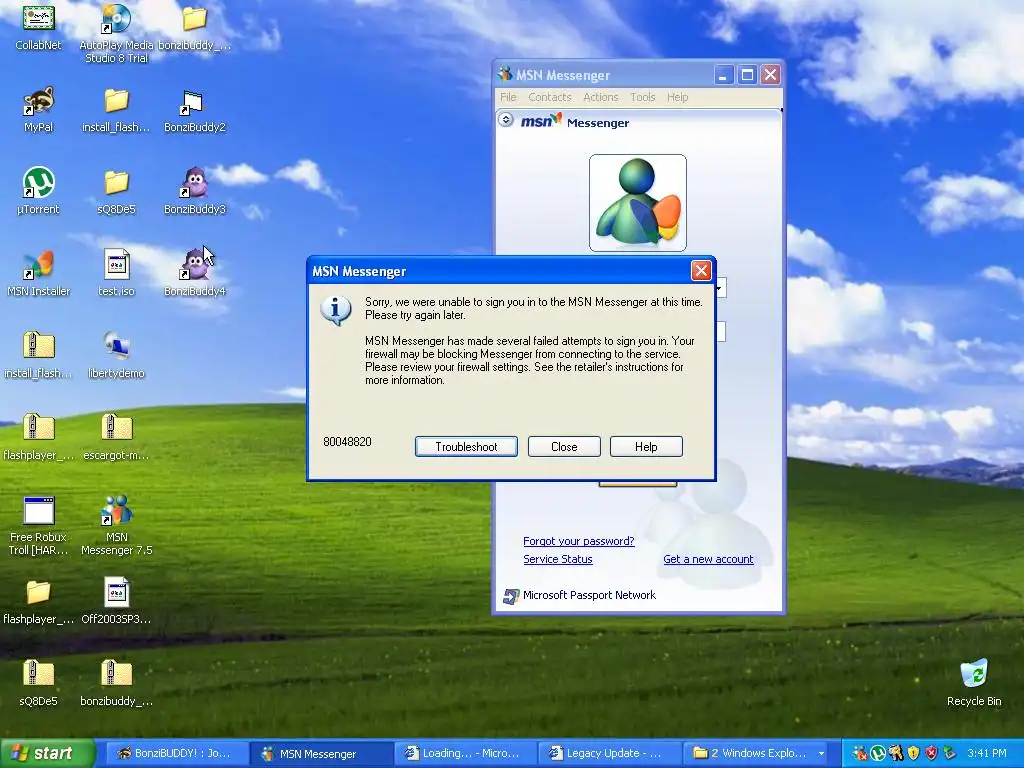Click the Help button in the error dialog
The height and width of the screenshot is (768, 1024).
click(x=646, y=447)
